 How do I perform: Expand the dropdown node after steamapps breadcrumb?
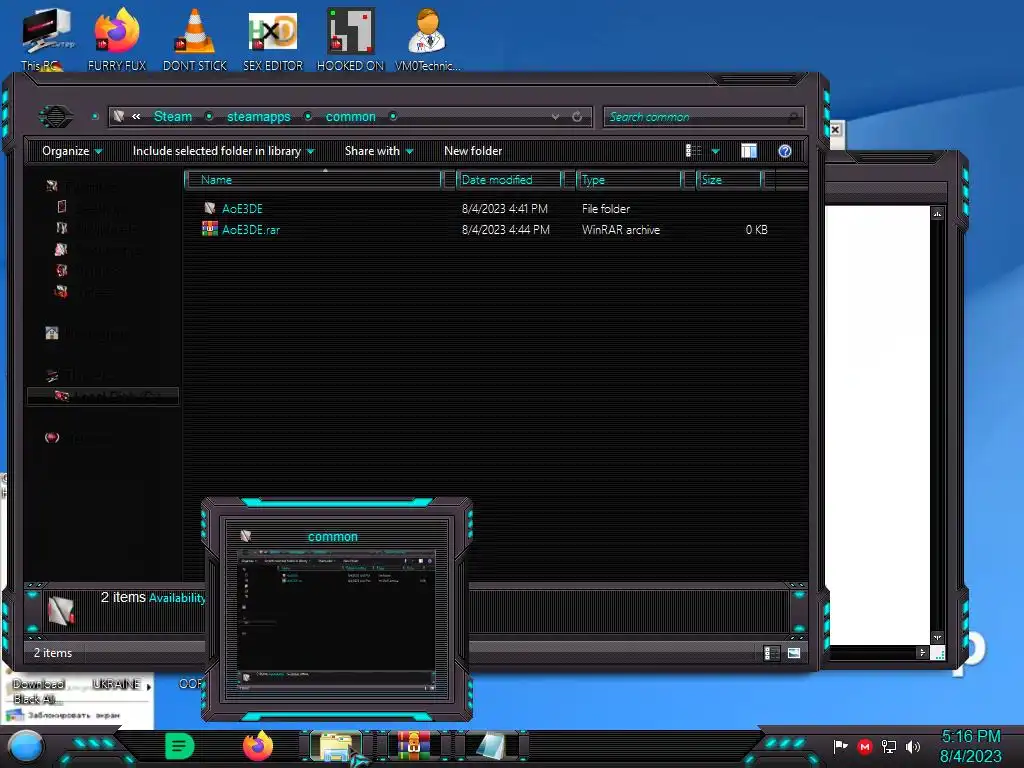point(308,116)
